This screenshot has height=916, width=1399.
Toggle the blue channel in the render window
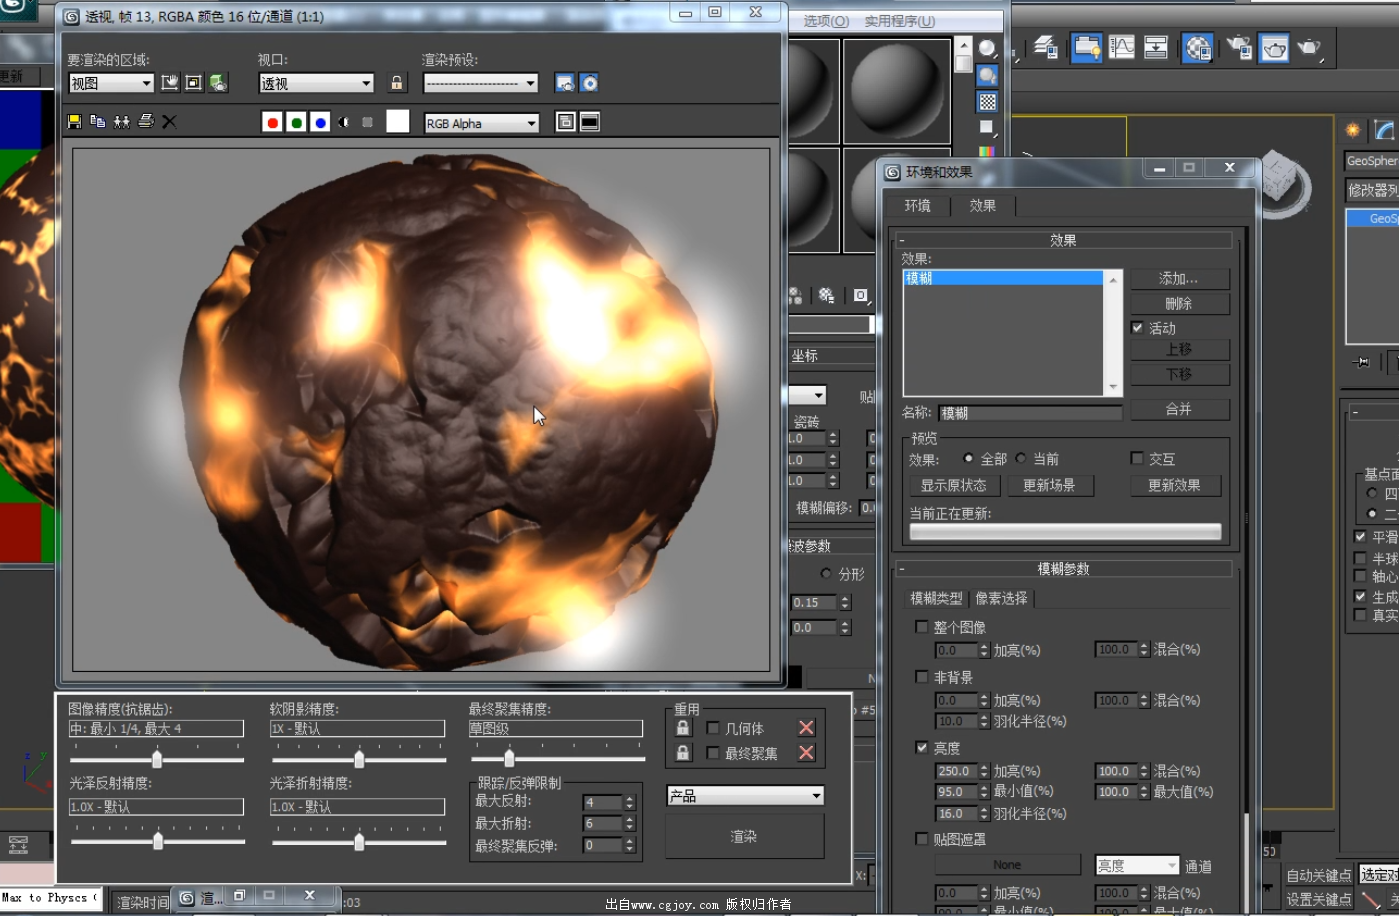(320, 122)
